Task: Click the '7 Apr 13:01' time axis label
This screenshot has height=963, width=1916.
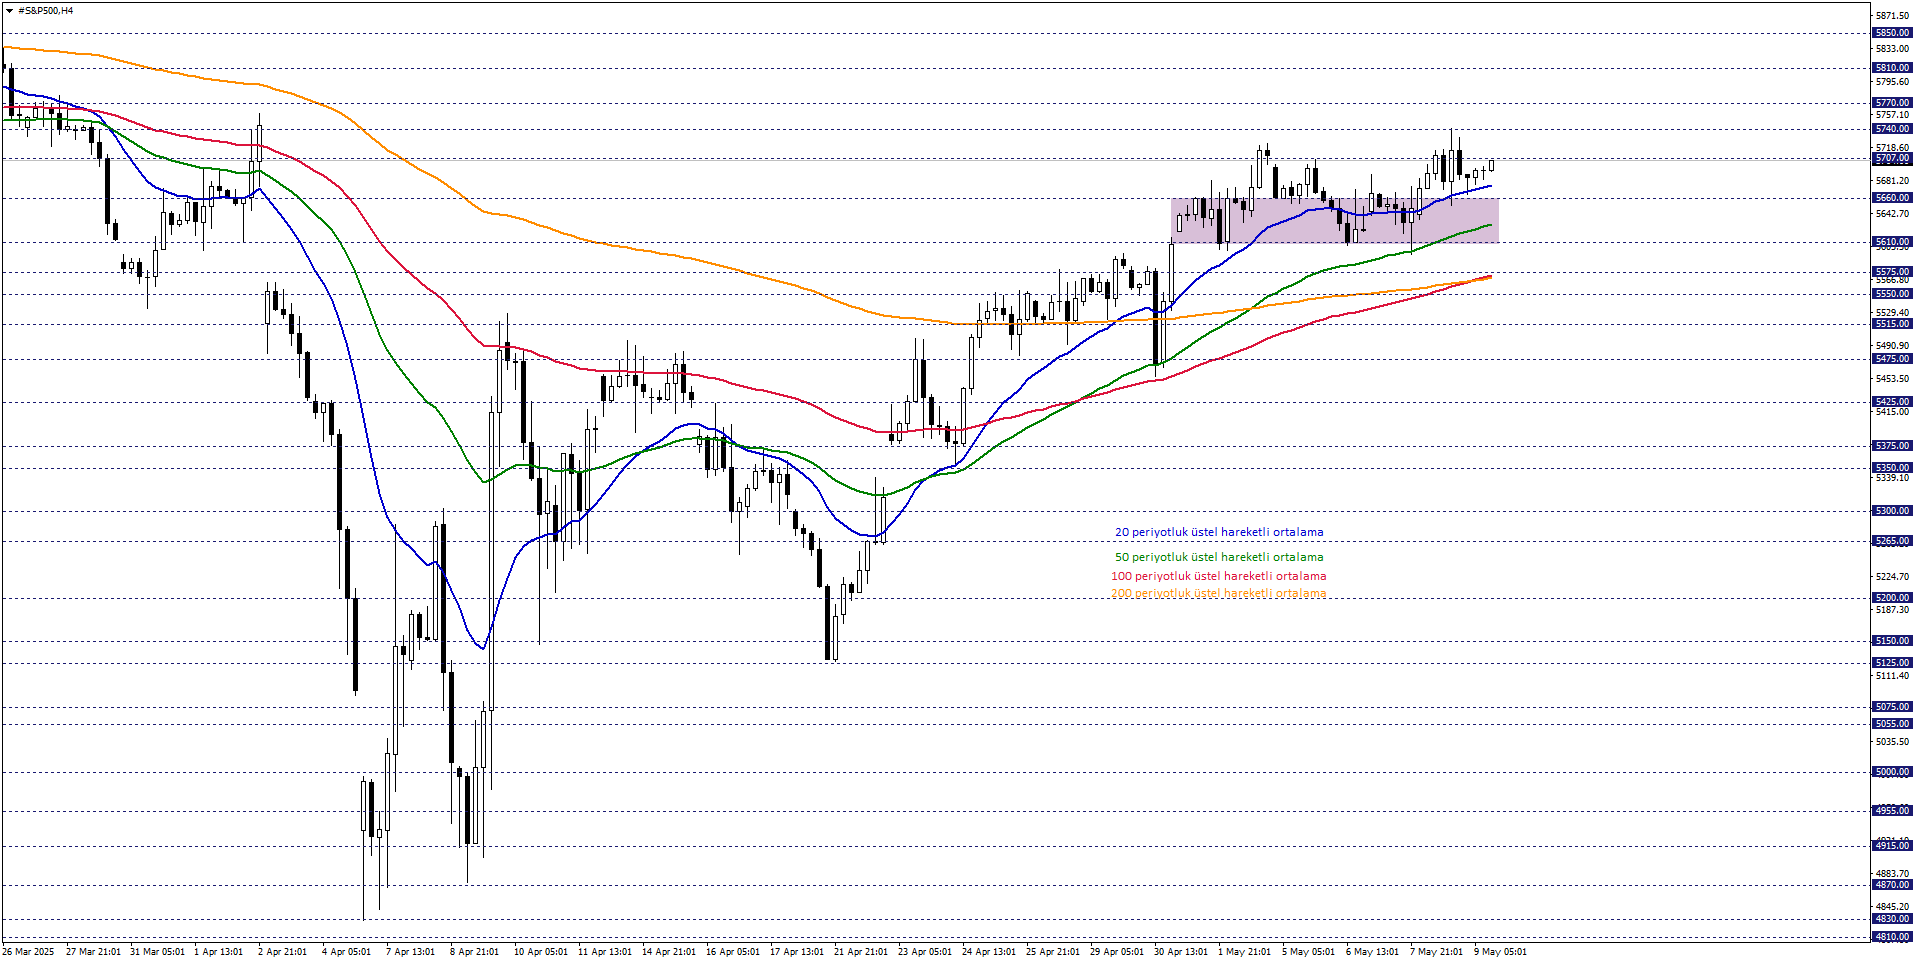Action: pyautogui.click(x=410, y=952)
